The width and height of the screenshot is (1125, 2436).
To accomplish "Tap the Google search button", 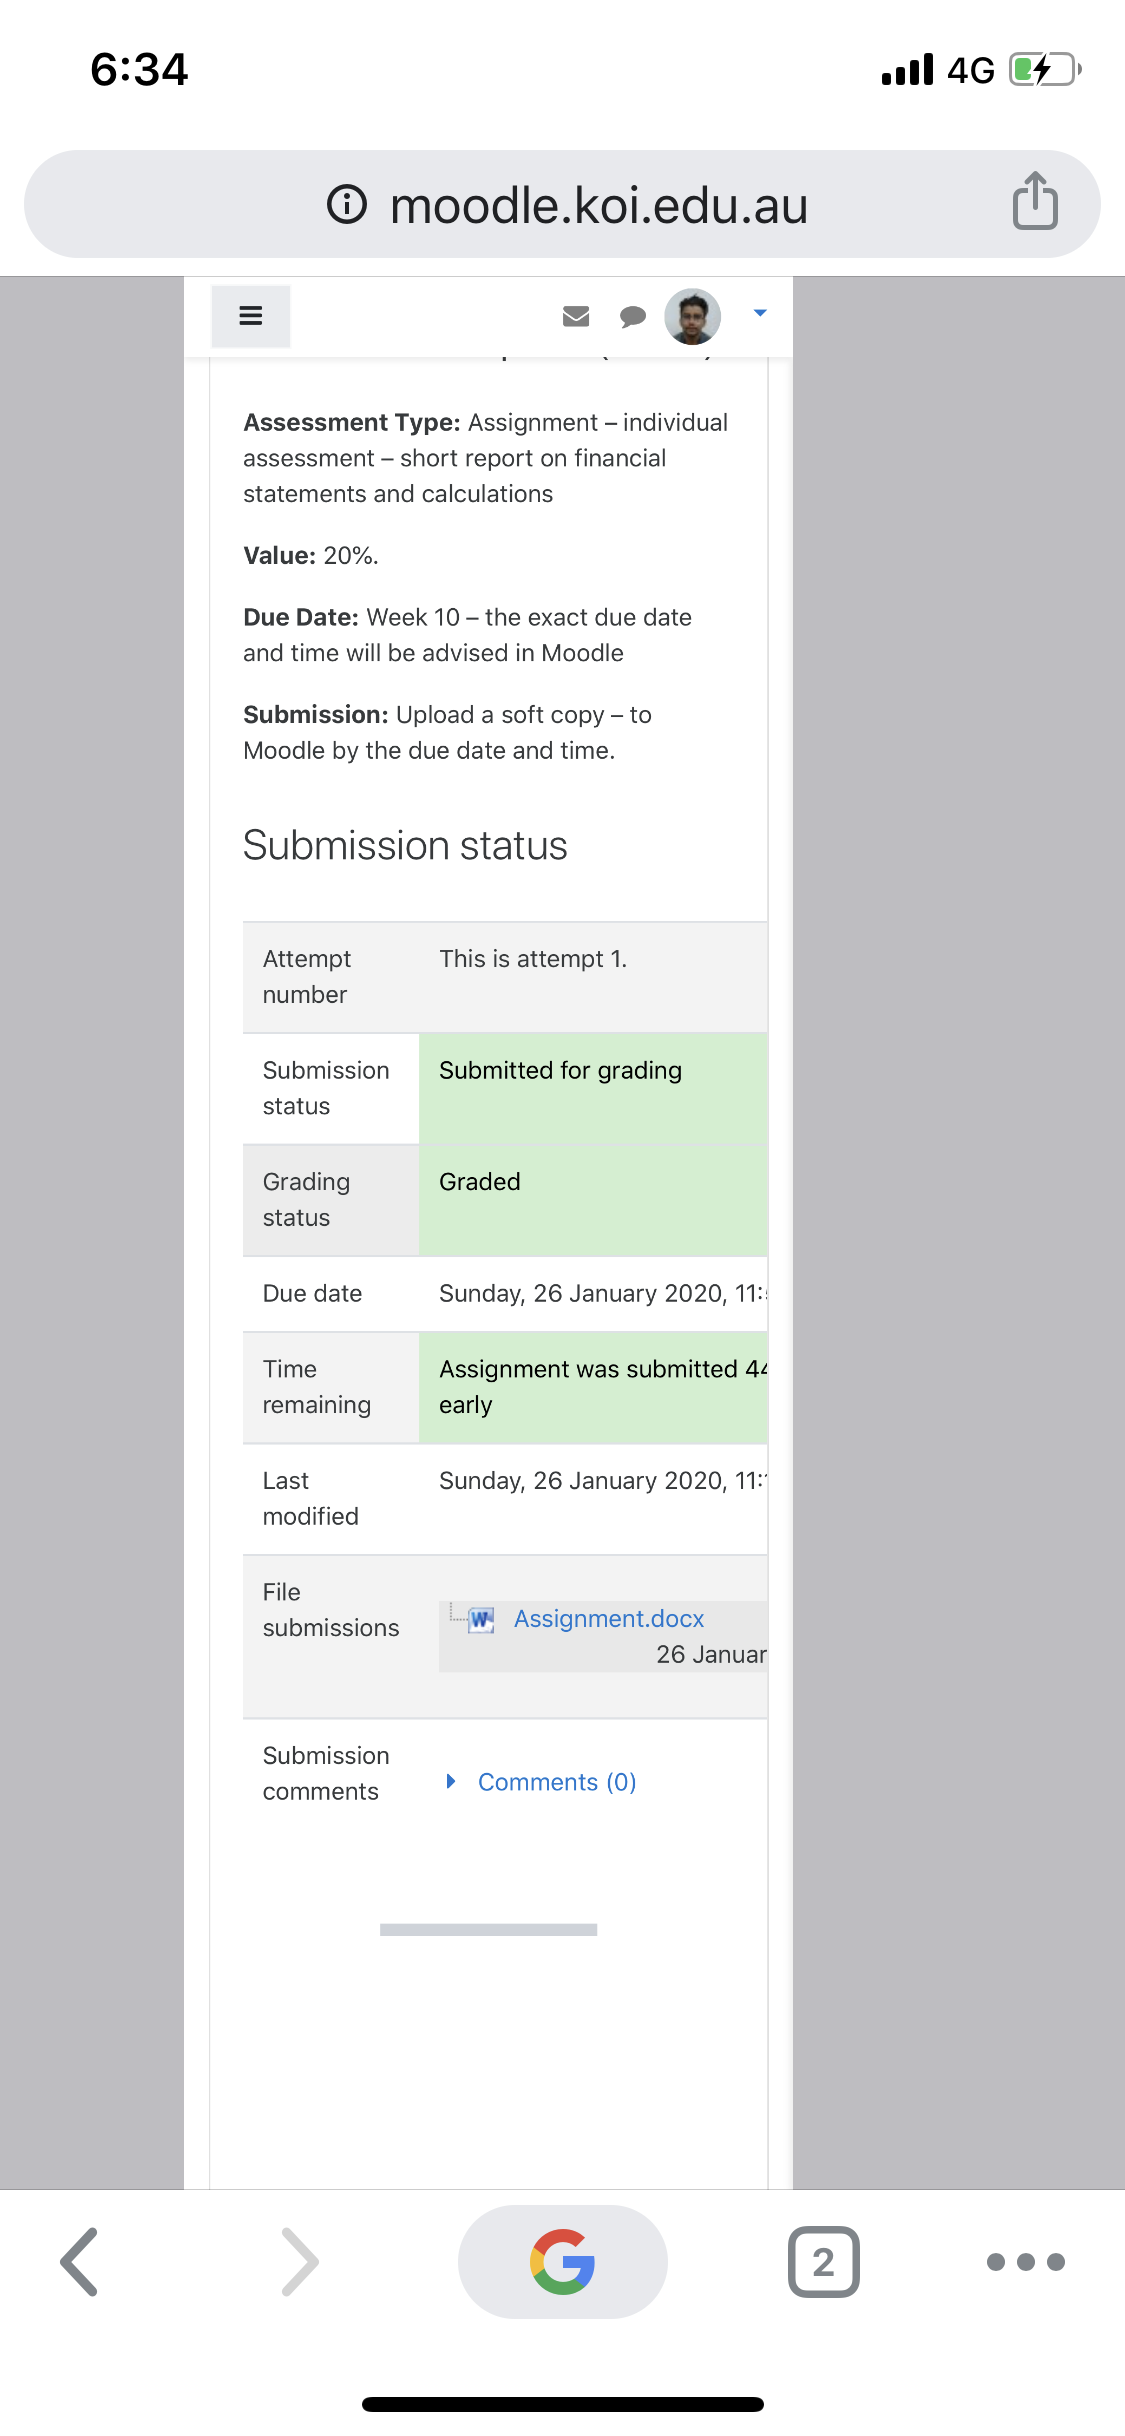I will click(563, 2261).
